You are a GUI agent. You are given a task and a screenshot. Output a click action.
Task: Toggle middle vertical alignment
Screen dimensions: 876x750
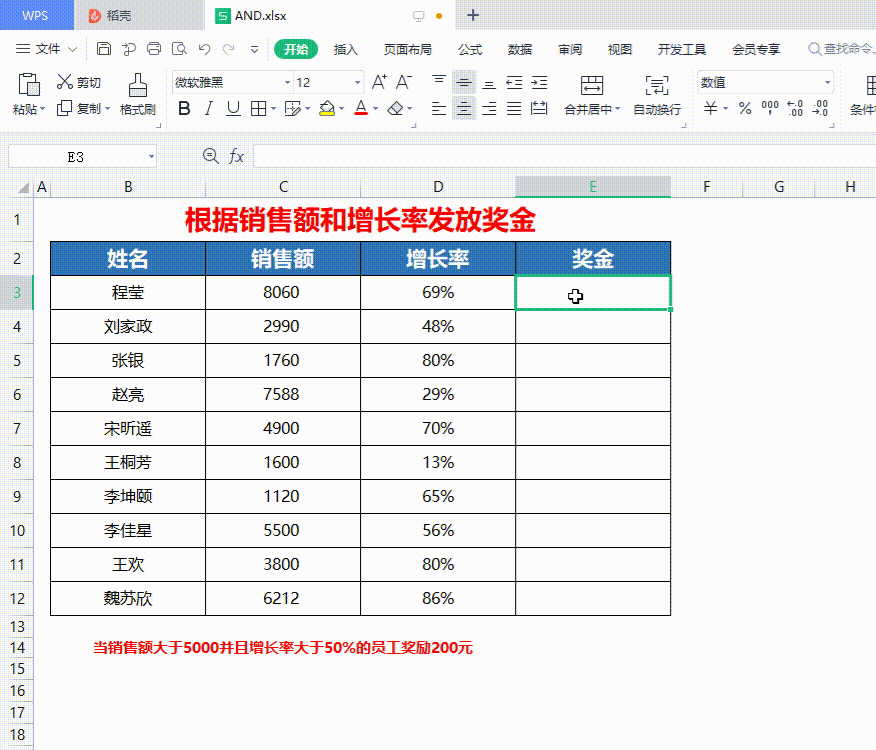pos(464,83)
